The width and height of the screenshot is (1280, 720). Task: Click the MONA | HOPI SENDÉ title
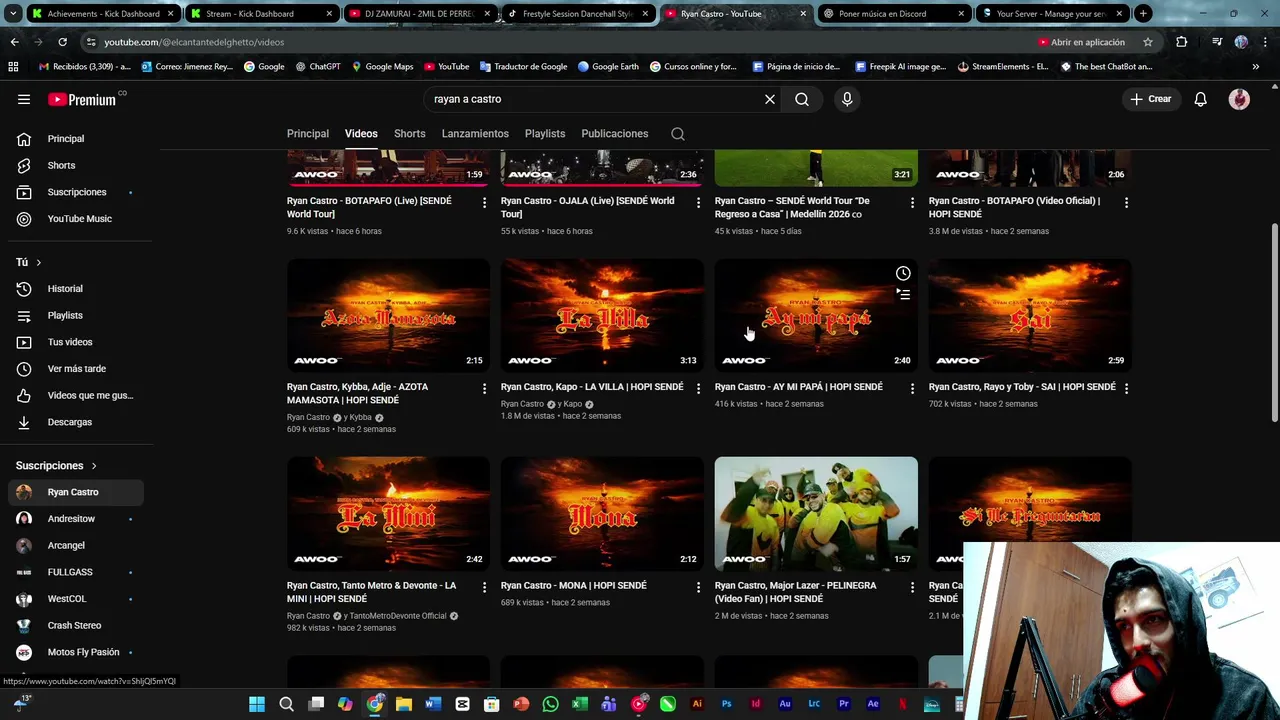coord(574,586)
